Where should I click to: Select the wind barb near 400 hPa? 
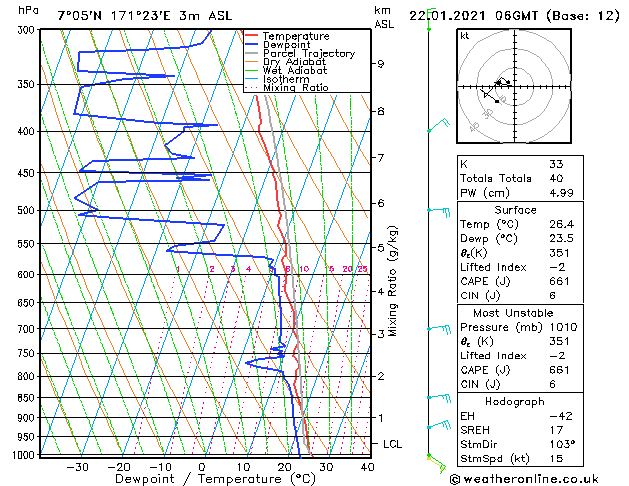[436, 127]
